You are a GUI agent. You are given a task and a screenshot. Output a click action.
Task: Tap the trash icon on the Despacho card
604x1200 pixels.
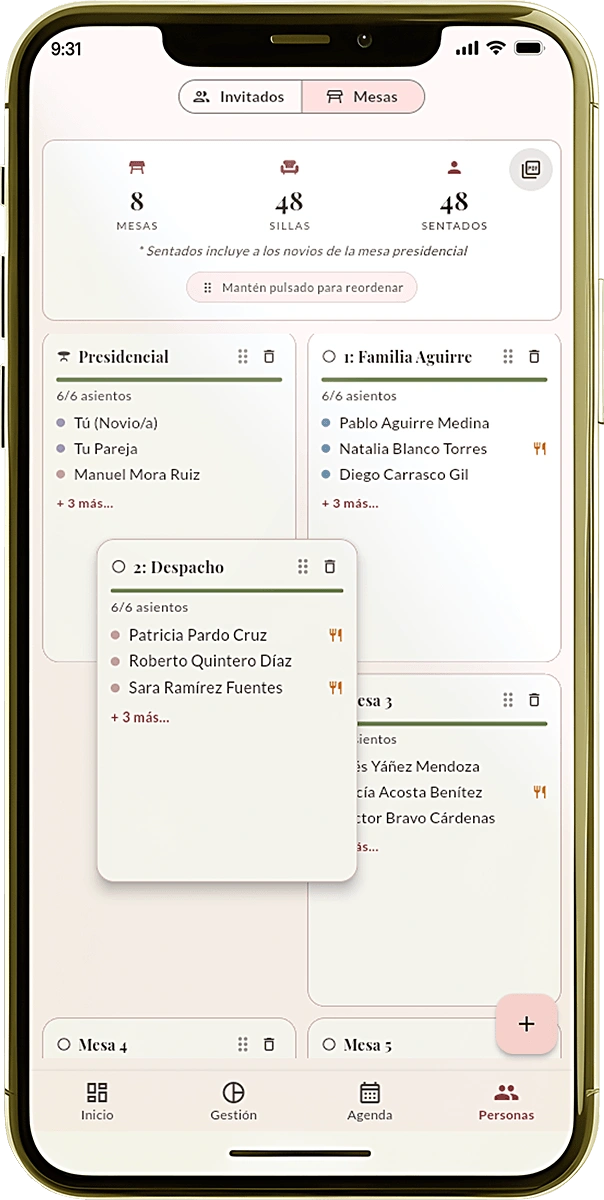tap(330, 566)
